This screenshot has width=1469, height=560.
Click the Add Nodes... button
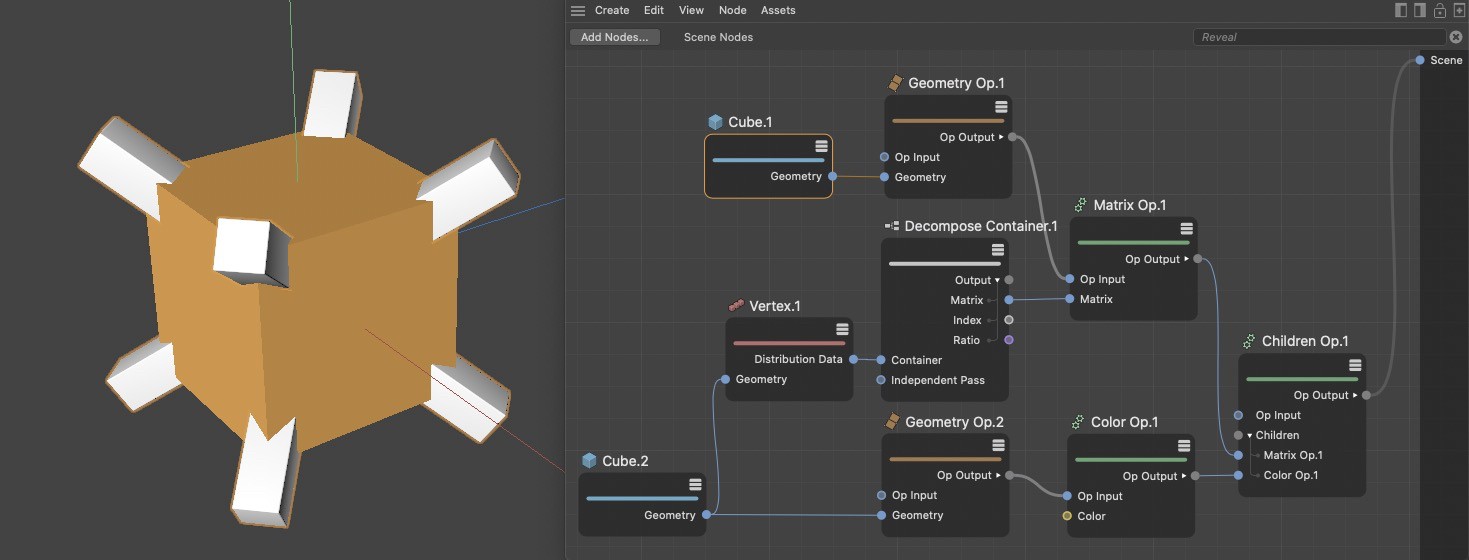click(615, 37)
